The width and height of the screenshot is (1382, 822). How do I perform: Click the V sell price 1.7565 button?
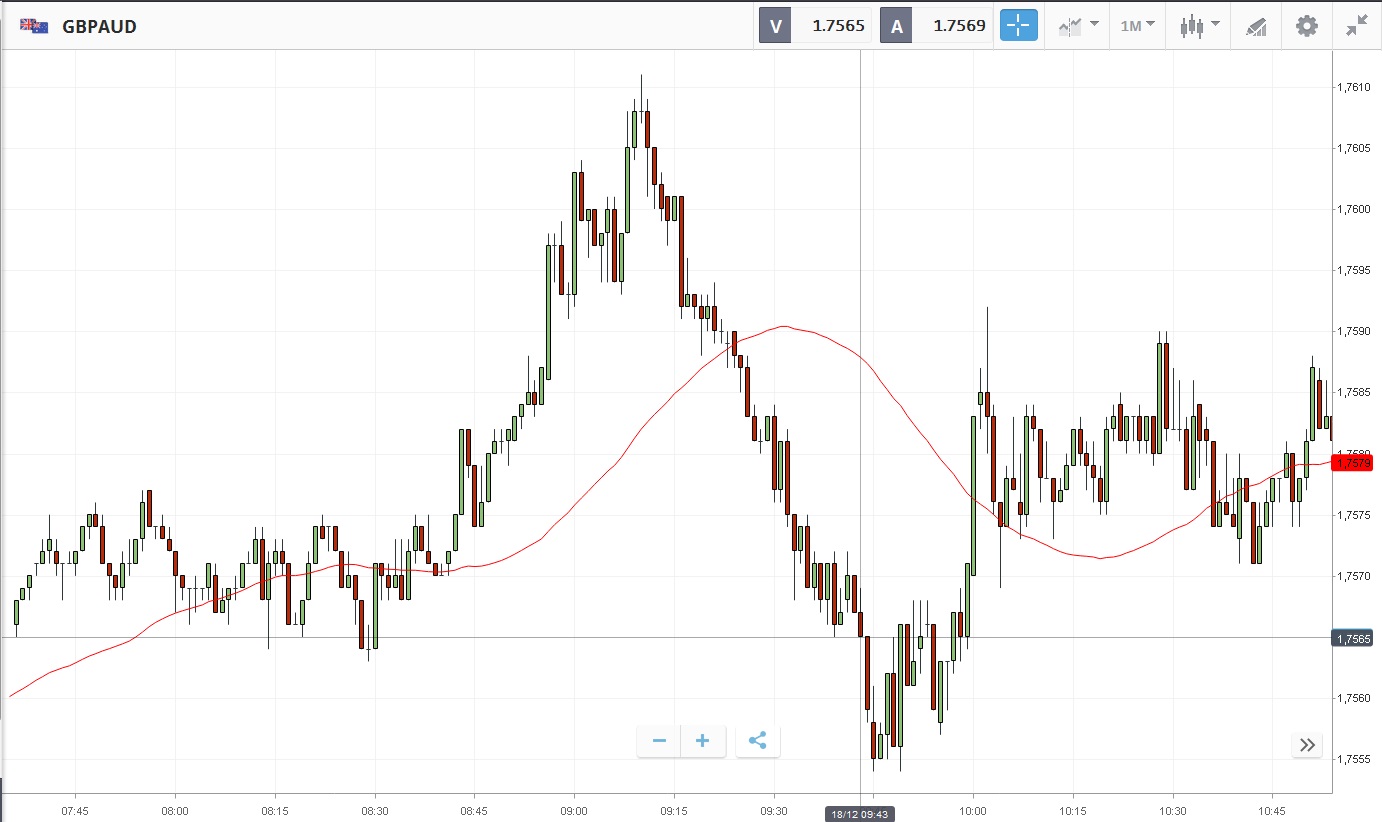coord(815,26)
